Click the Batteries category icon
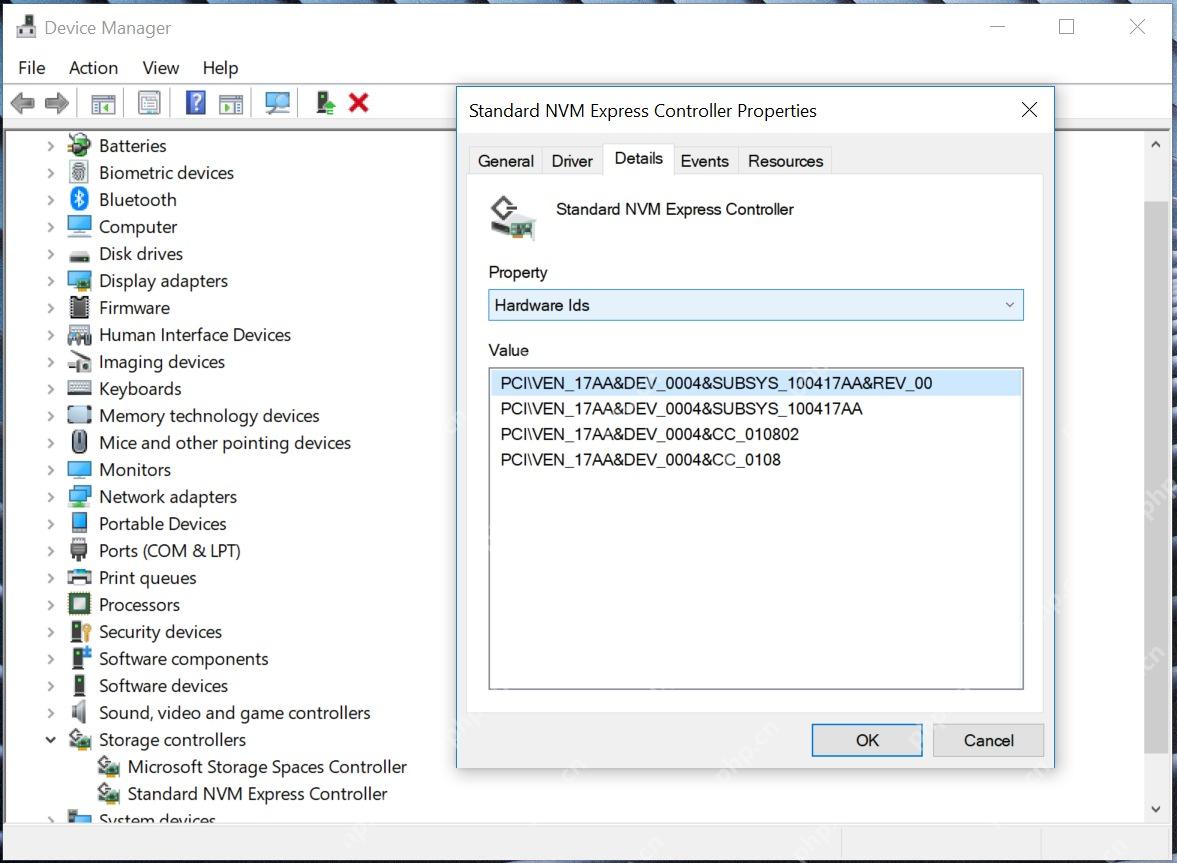The image size is (1177, 863). tap(79, 145)
